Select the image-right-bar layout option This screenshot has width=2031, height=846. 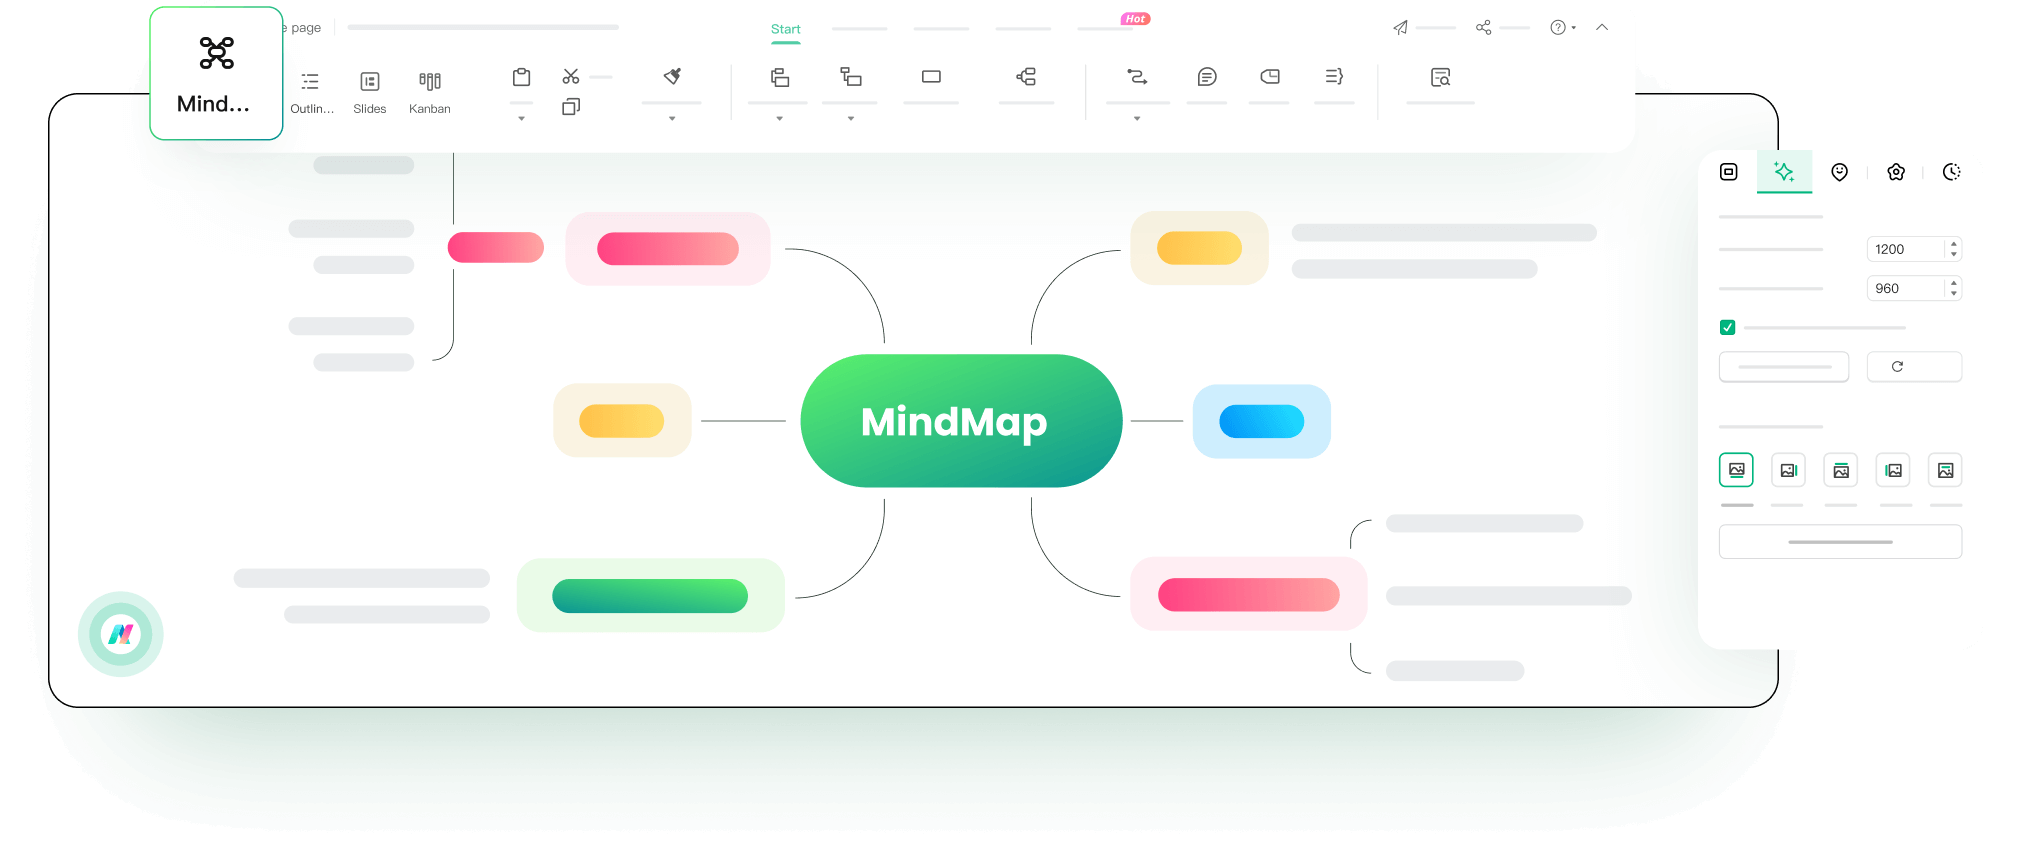[1788, 470]
